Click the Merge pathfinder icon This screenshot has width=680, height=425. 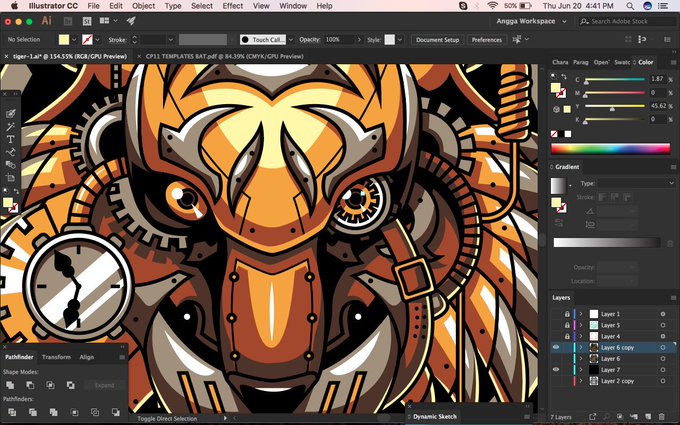53,412
